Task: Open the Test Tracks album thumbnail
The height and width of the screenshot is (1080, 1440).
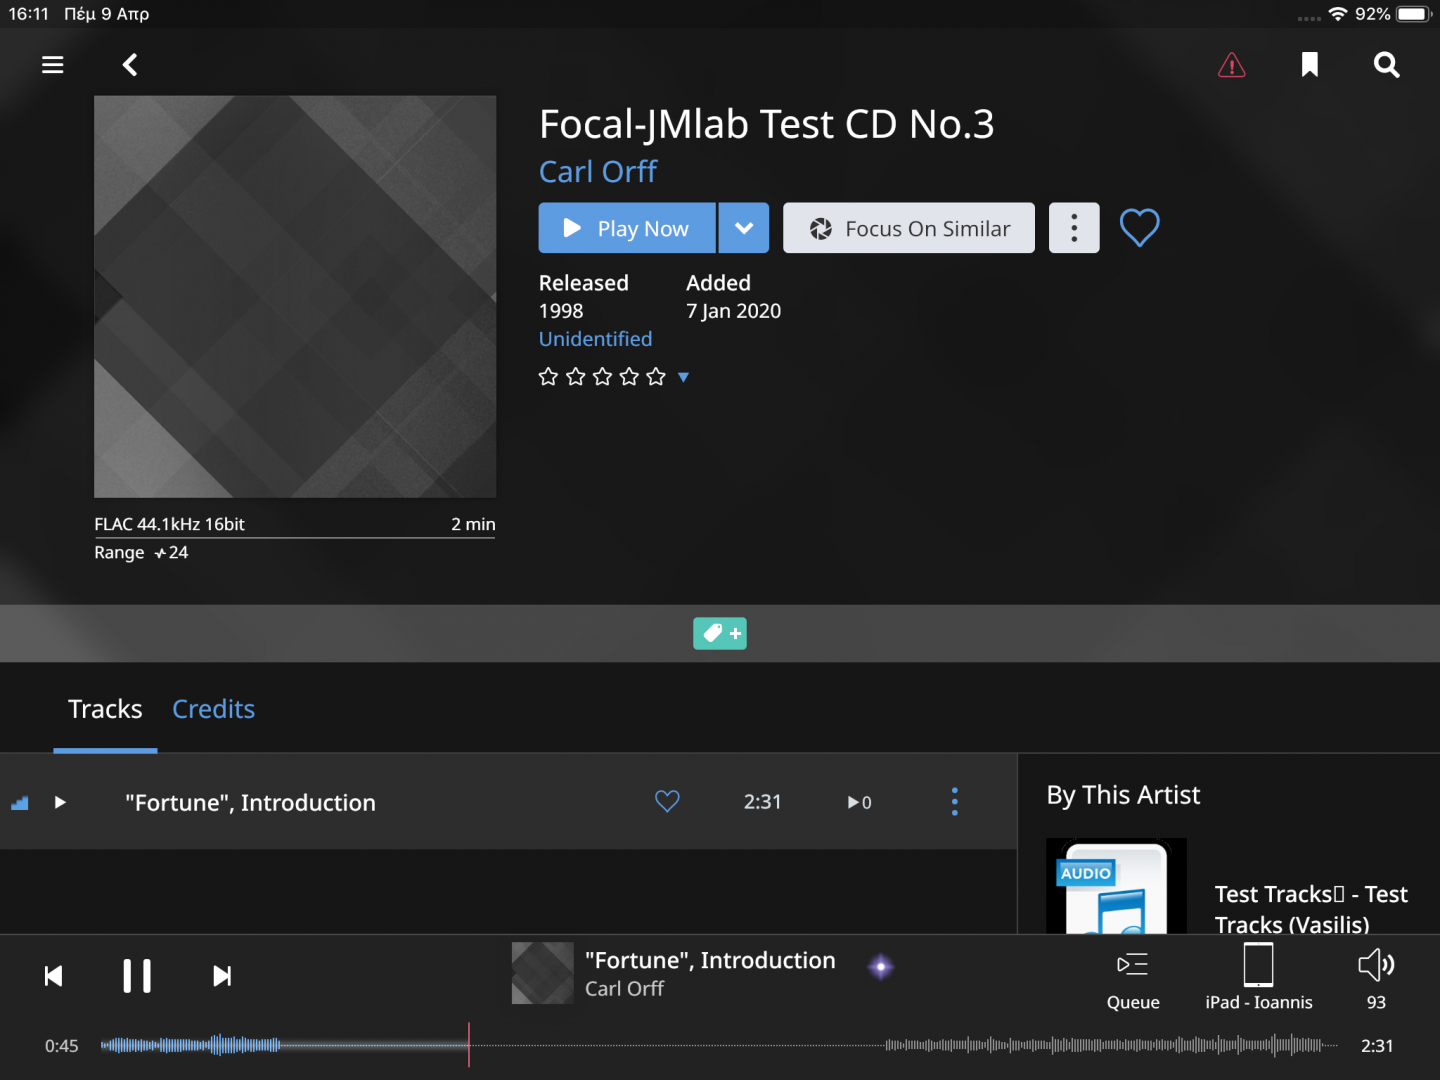Action: tap(1116, 886)
